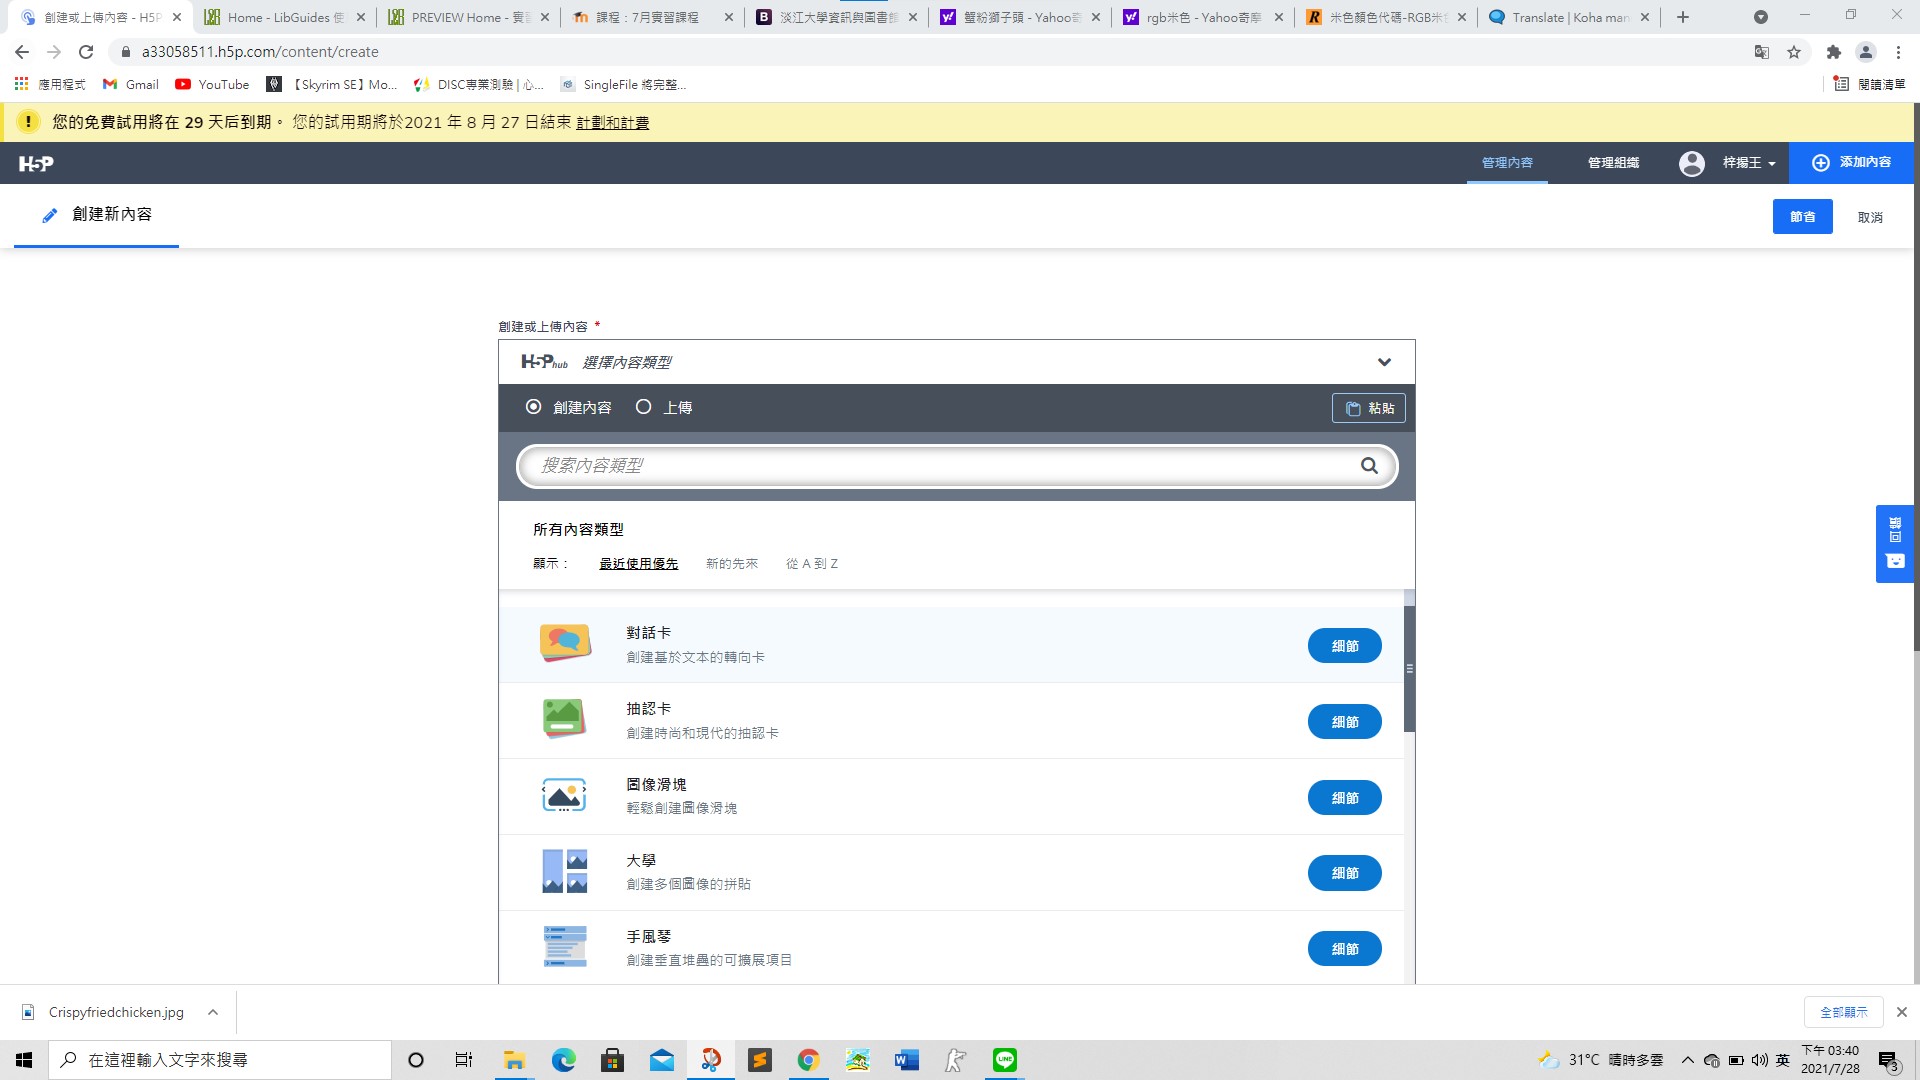1920x1080 pixels.
Task: Open Chrome extensions puzzle icon
Action: click(1833, 52)
